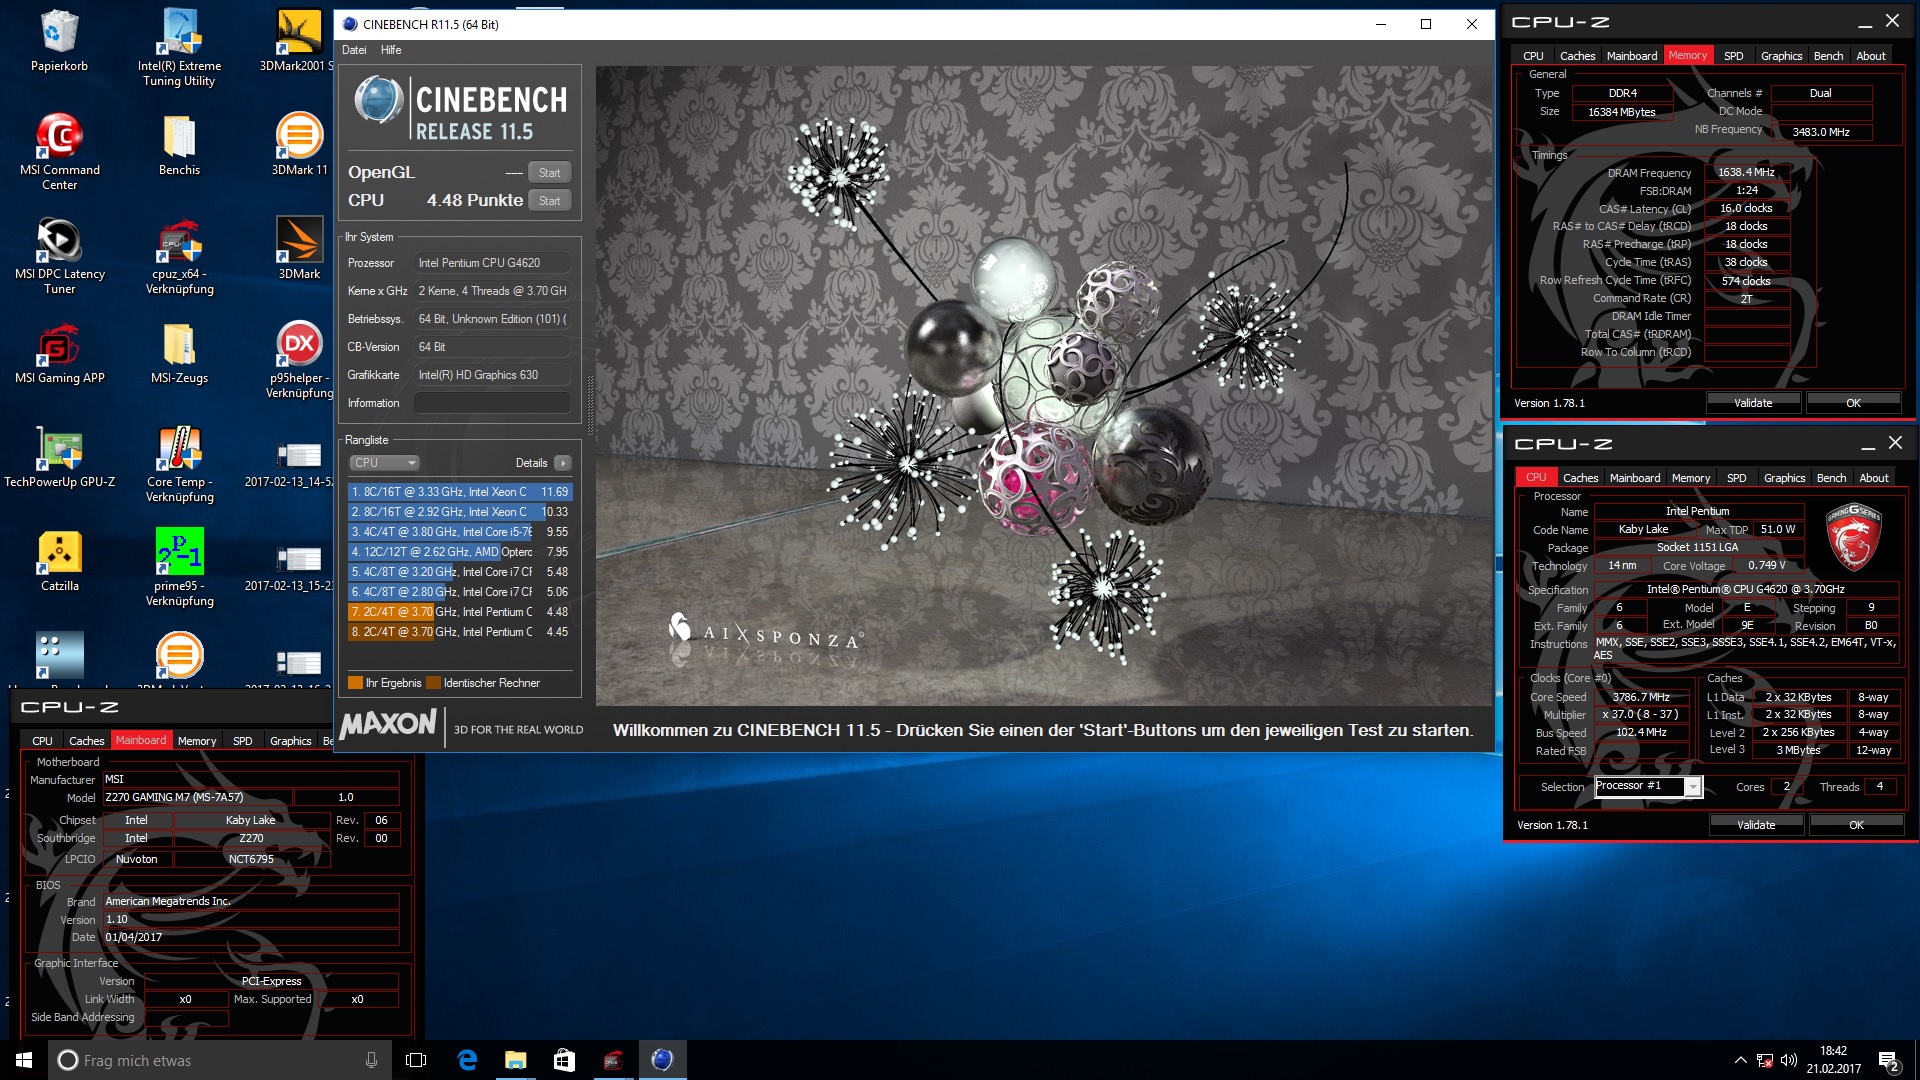Open the notification action center
This screenshot has width=1920, height=1080.
point(1889,1061)
